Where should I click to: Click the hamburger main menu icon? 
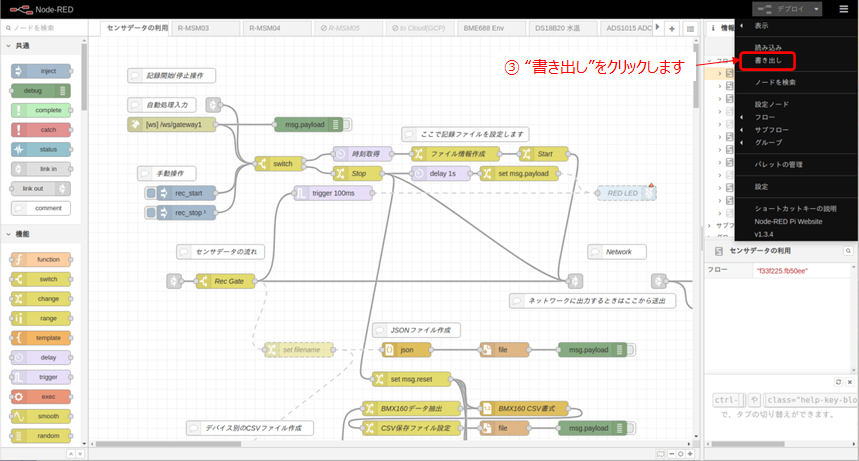tap(843, 9)
